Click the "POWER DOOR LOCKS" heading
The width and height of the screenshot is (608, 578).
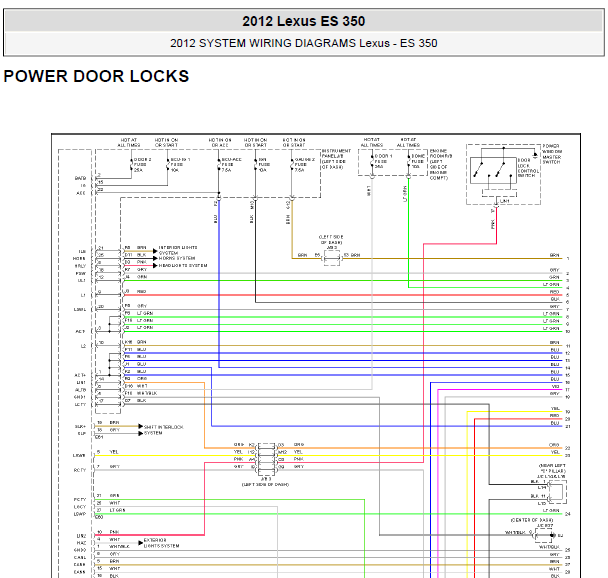(x=96, y=76)
